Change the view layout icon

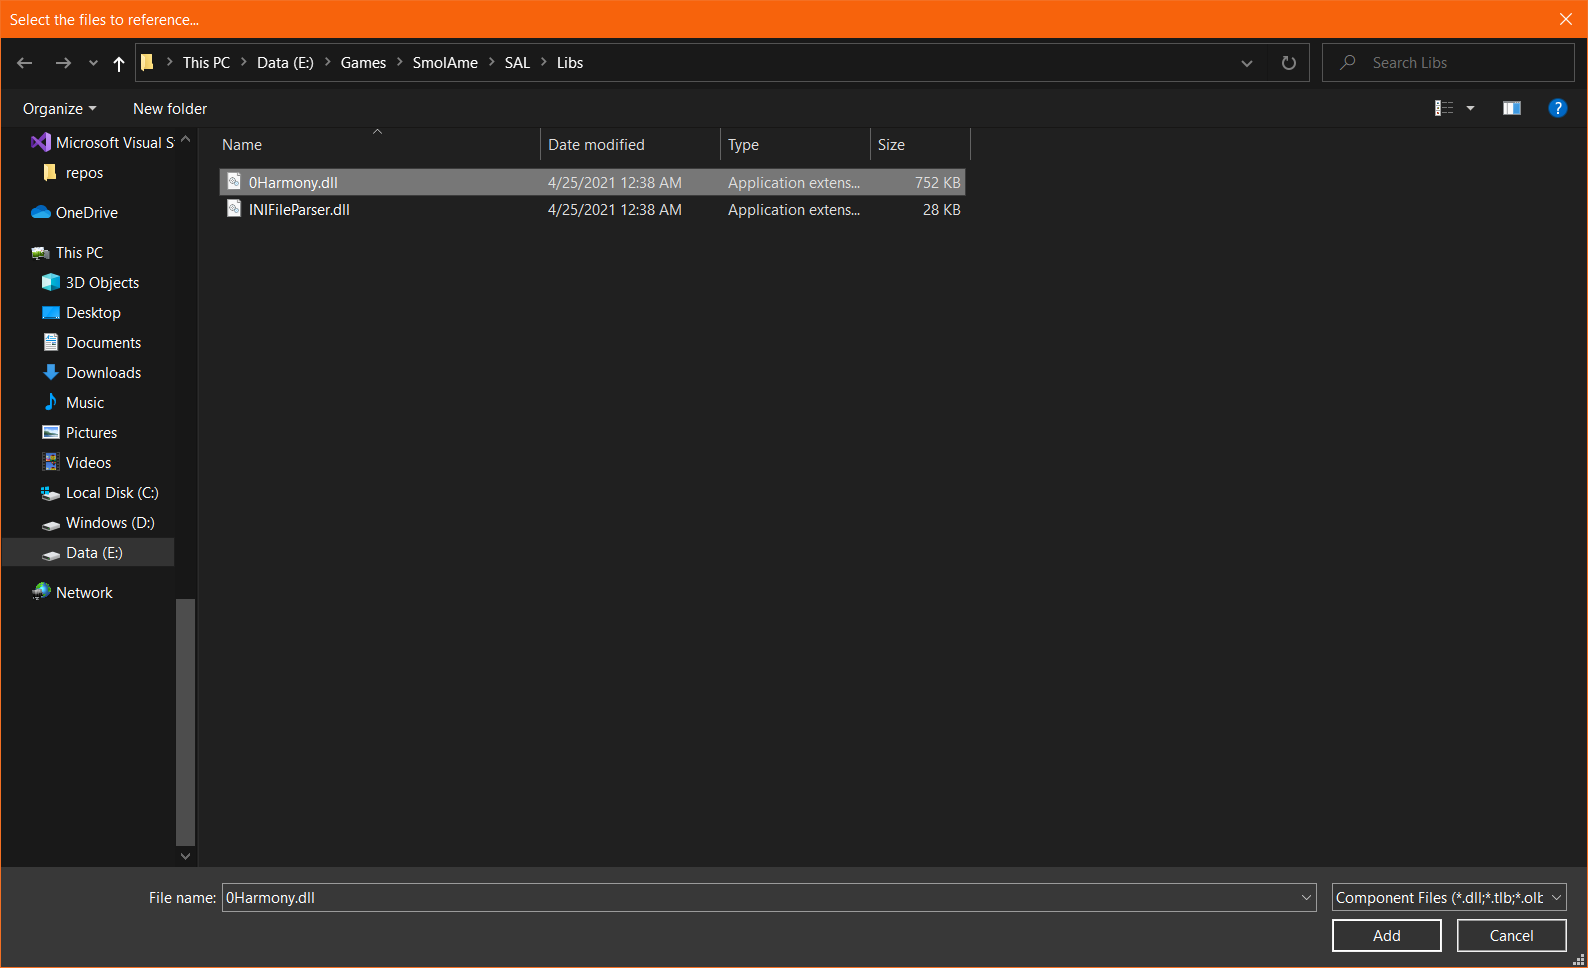[1444, 108]
